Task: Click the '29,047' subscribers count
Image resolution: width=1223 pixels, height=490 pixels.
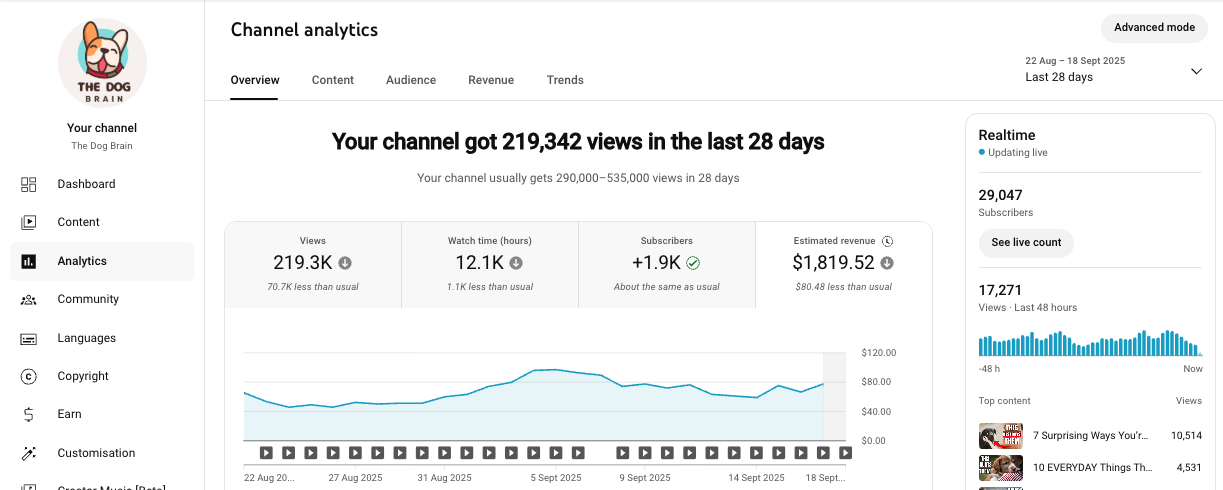Action: tap(1000, 195)
